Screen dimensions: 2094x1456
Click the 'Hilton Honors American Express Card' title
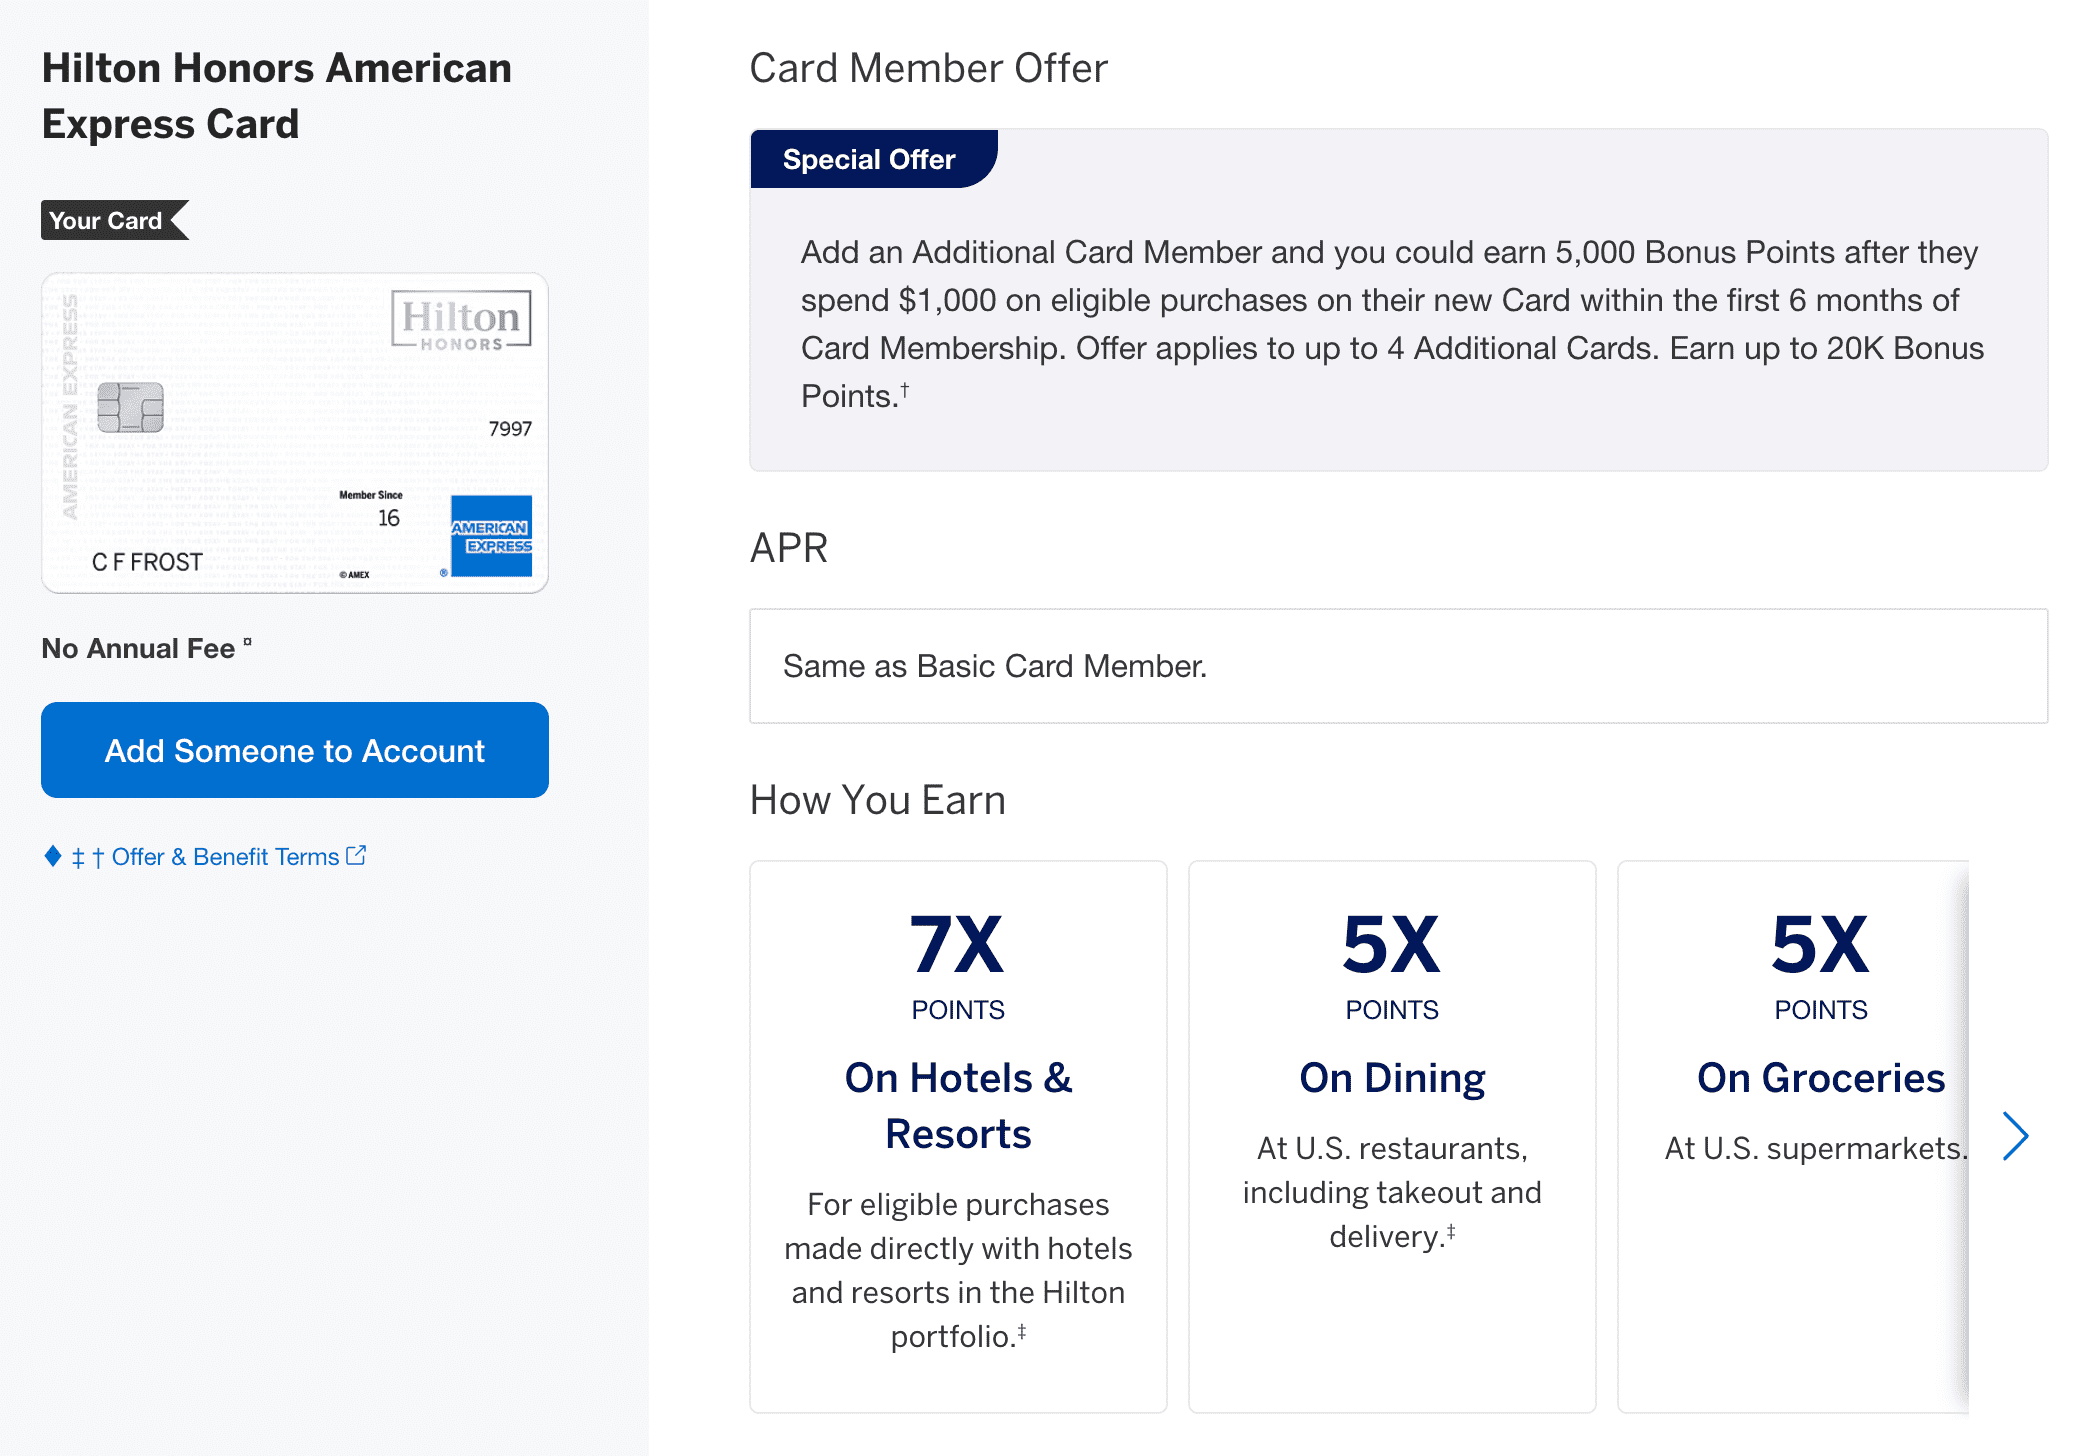277,96
